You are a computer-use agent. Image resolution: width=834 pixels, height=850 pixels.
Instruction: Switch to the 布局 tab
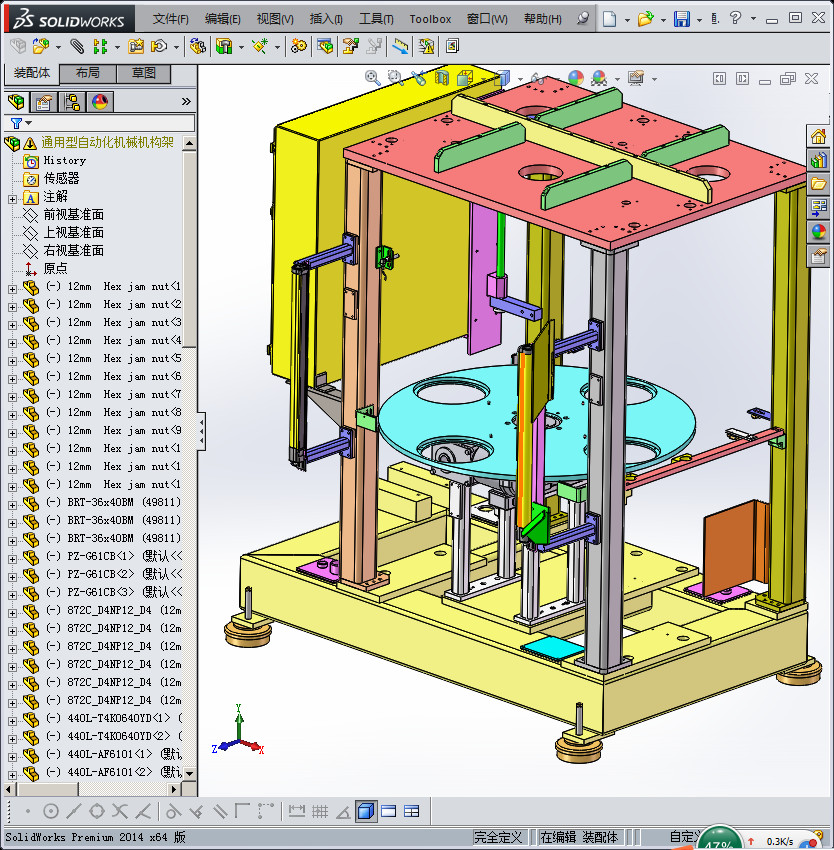click(87, 73)
